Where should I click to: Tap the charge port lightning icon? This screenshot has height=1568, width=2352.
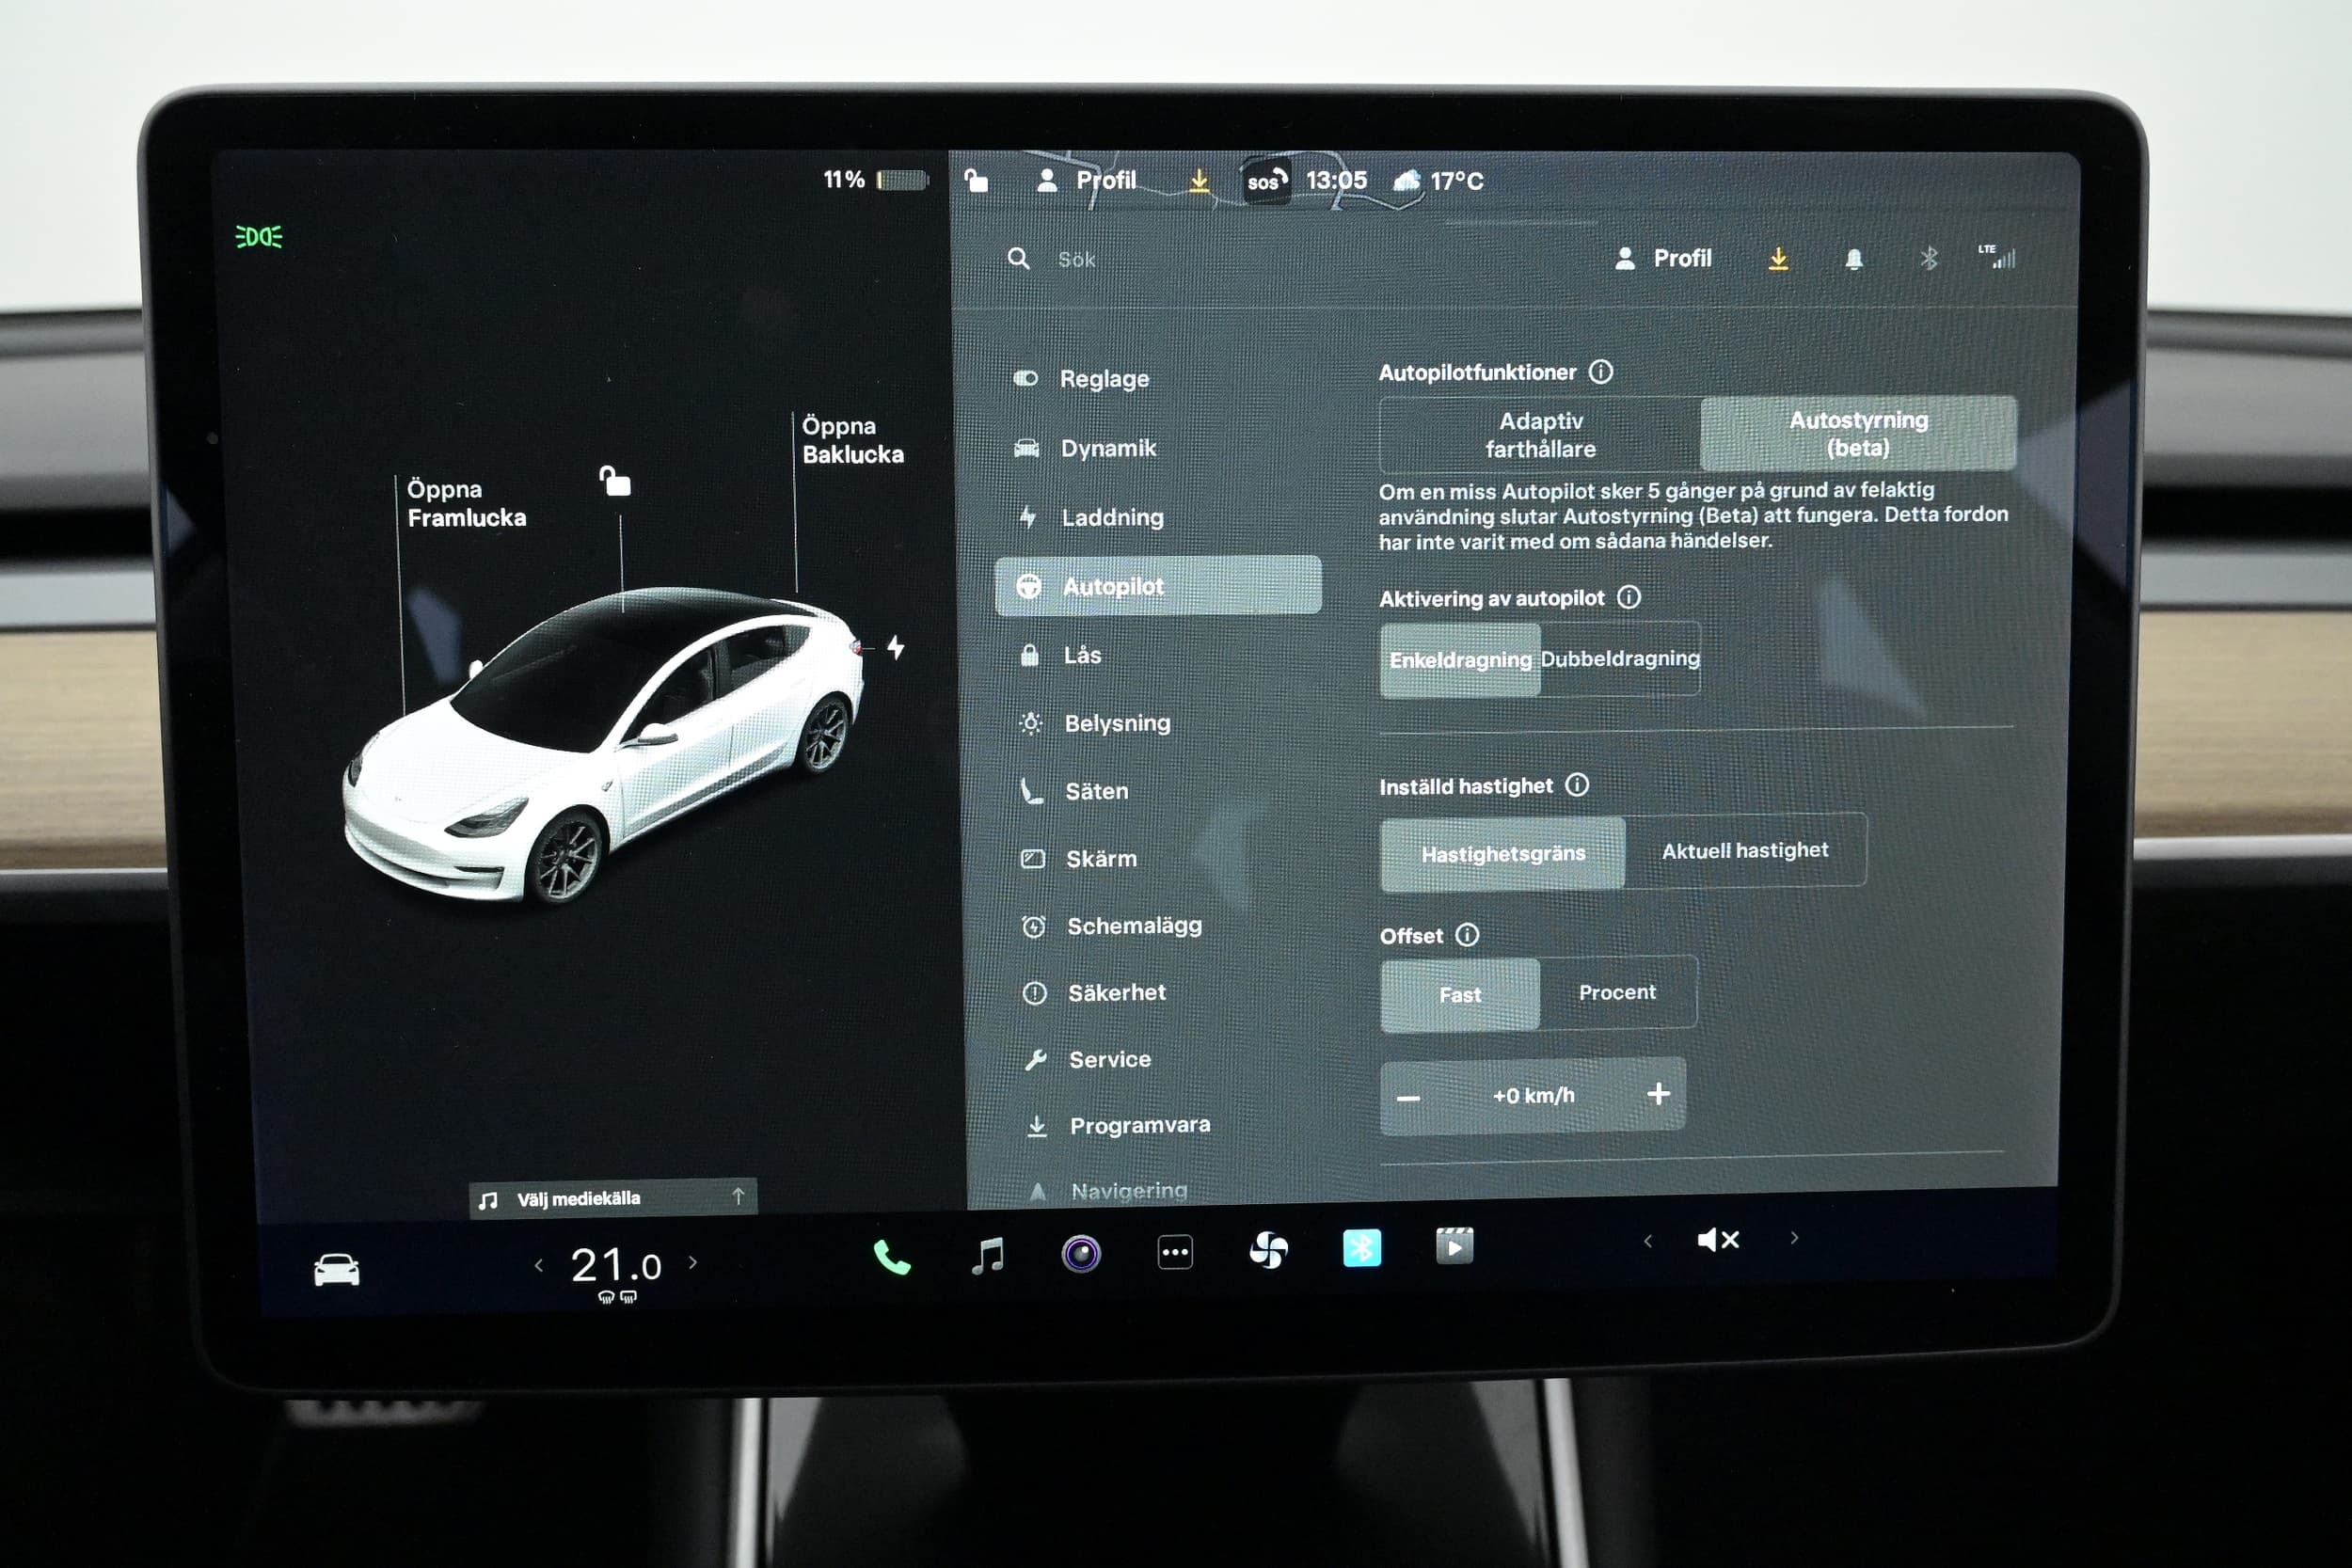point(896,647)
